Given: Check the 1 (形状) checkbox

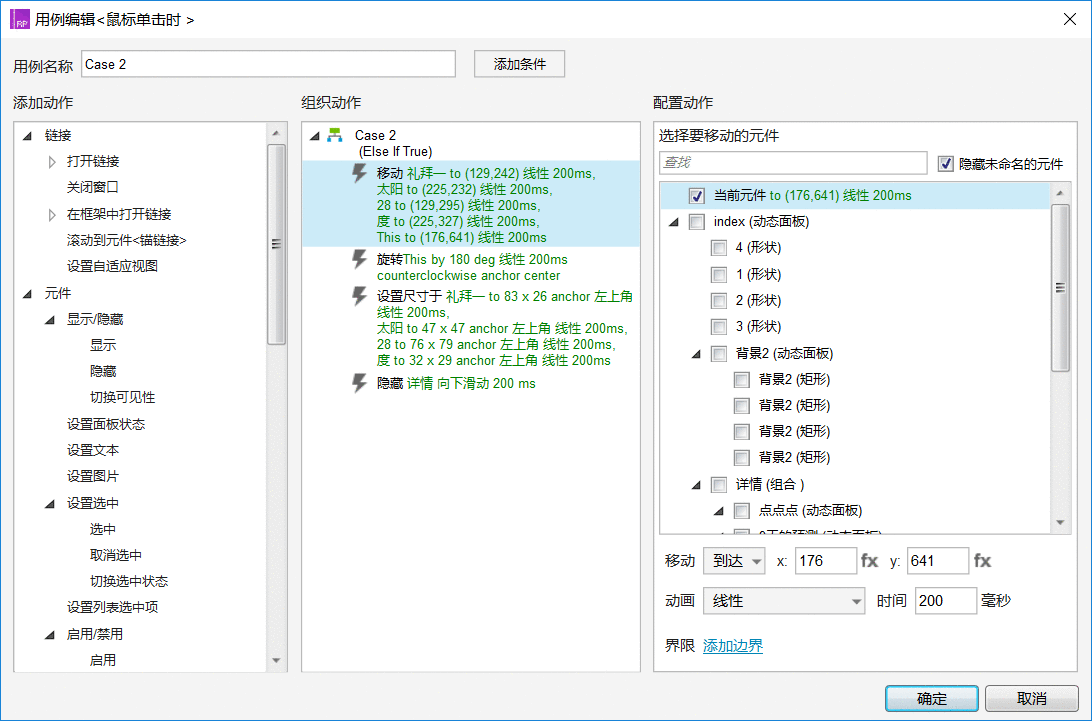Looking at the screenshot, I should (719, 274).
